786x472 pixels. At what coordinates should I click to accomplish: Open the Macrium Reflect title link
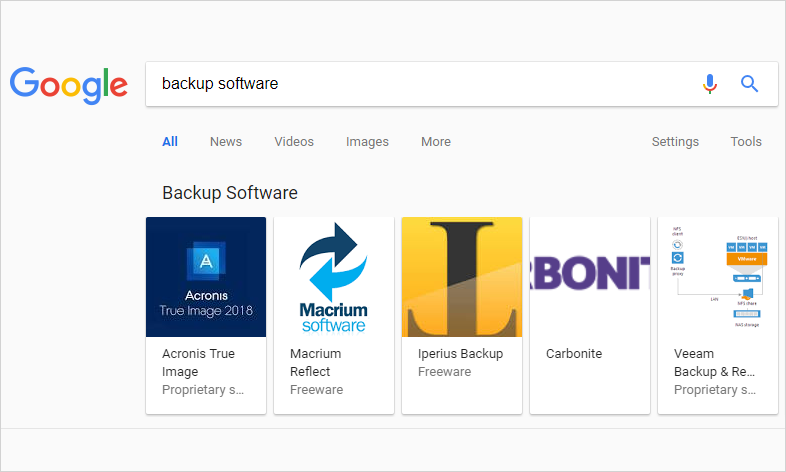coord(315,363)
